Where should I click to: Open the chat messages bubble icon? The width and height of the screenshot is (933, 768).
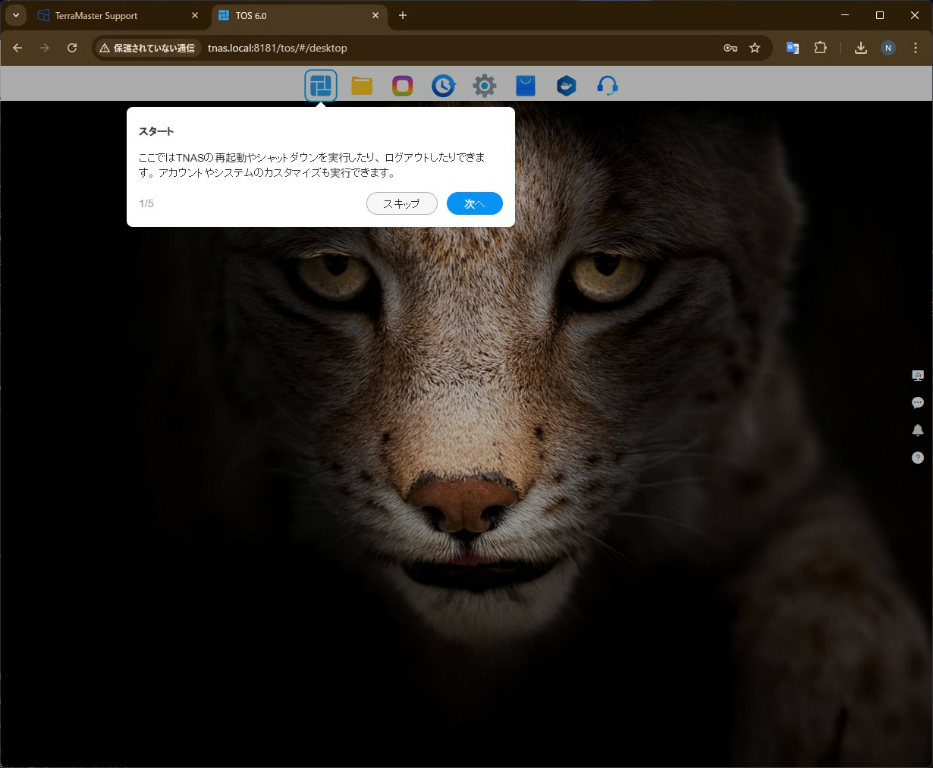click(x=917, y=403)
